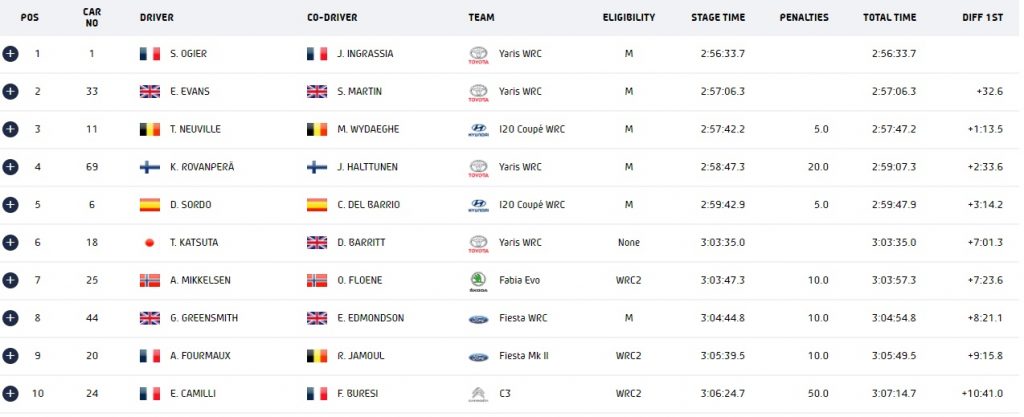Select driver A. Fourmaux's name

tap(200, 356)
